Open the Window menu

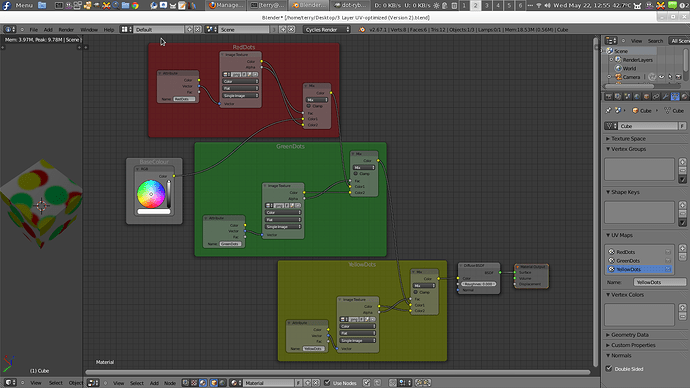[x=89, y=29]
